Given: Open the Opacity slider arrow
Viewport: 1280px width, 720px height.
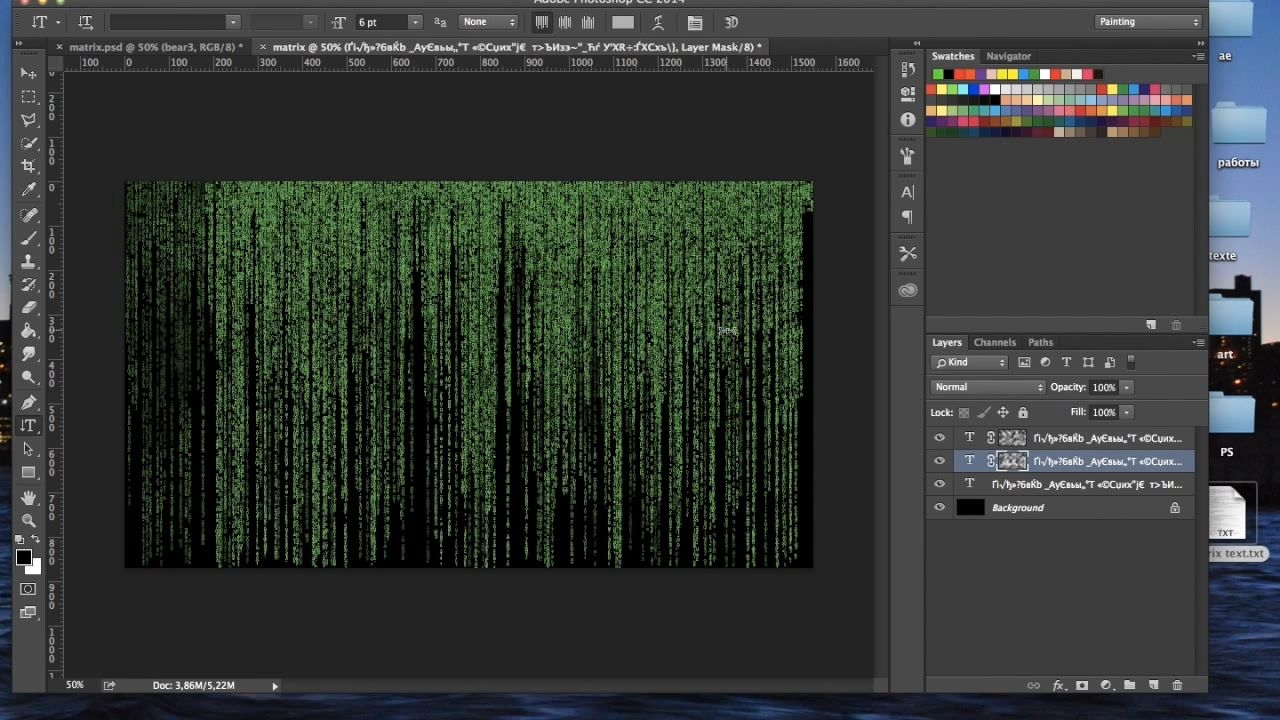Looking at the screenshot, I should point(1126,387).
